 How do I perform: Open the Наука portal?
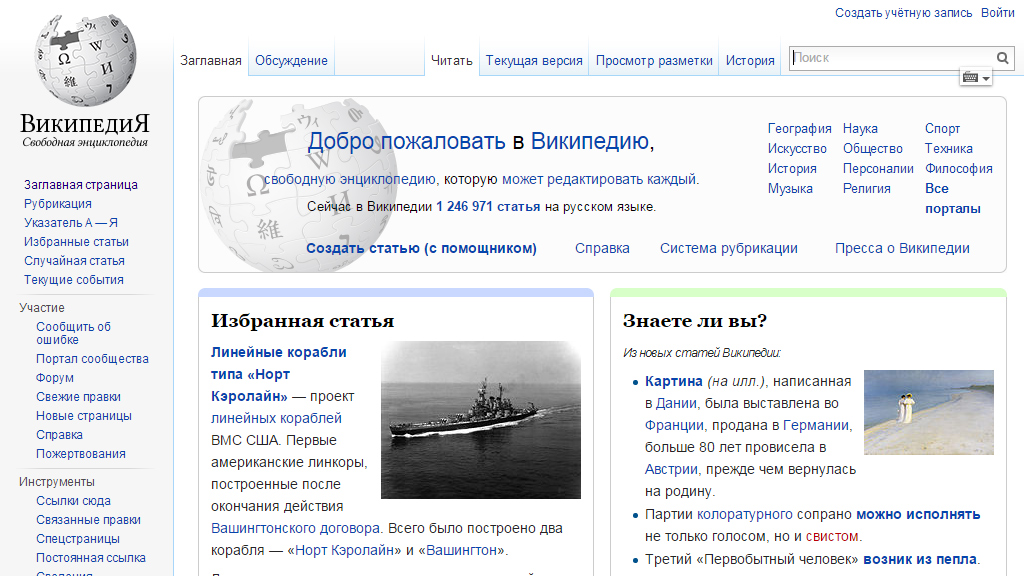pyautogui.click(x=860, y=129)
